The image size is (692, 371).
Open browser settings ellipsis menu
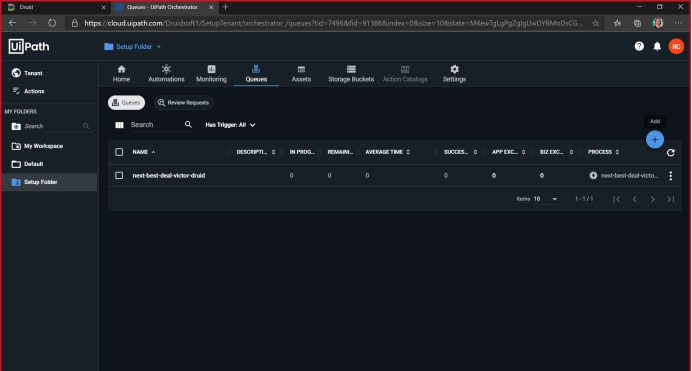pos(678,23)
